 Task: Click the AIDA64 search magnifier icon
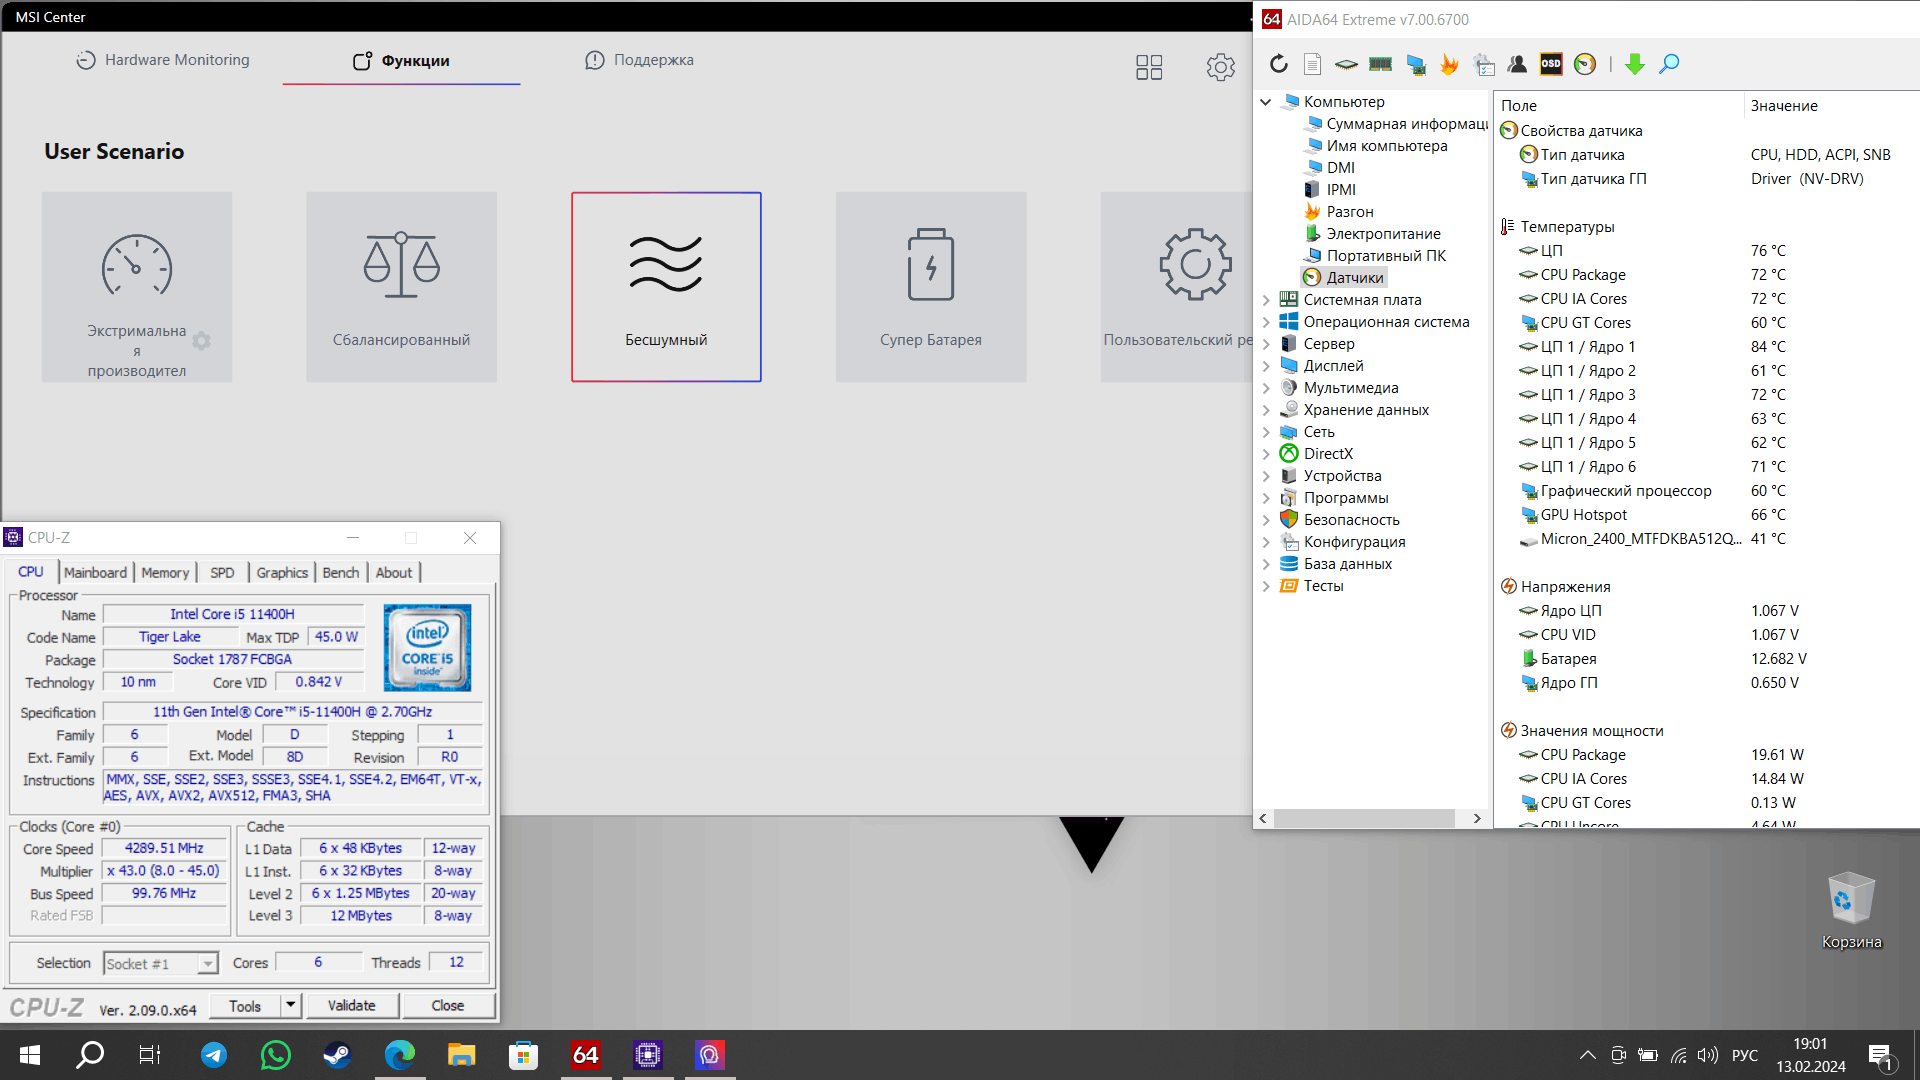tap(1669, 64)
